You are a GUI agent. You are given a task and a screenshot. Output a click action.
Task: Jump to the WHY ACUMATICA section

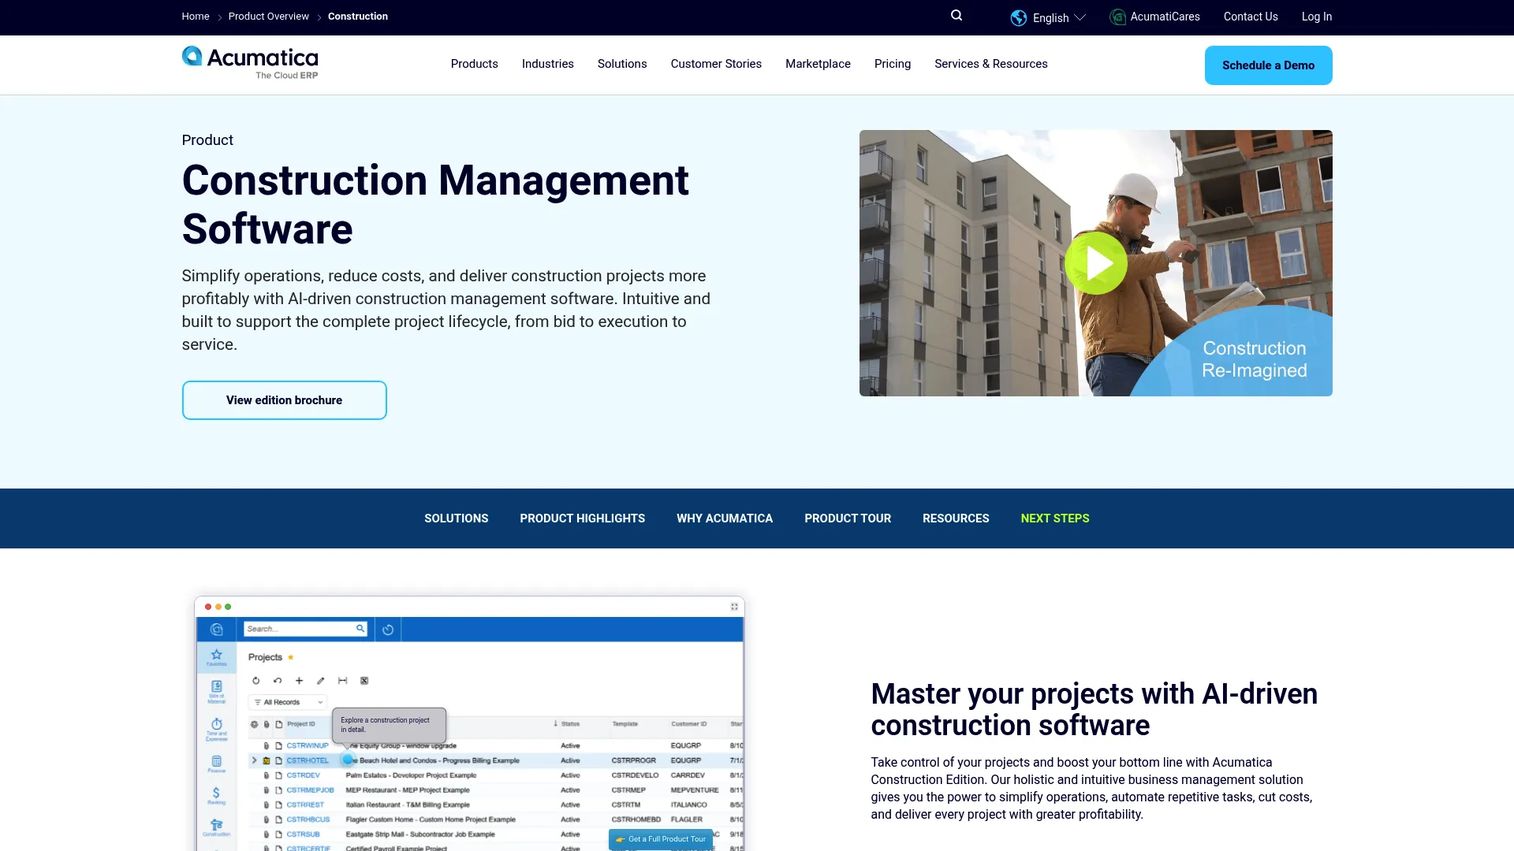pyautogui.click(x=724, y=518)
